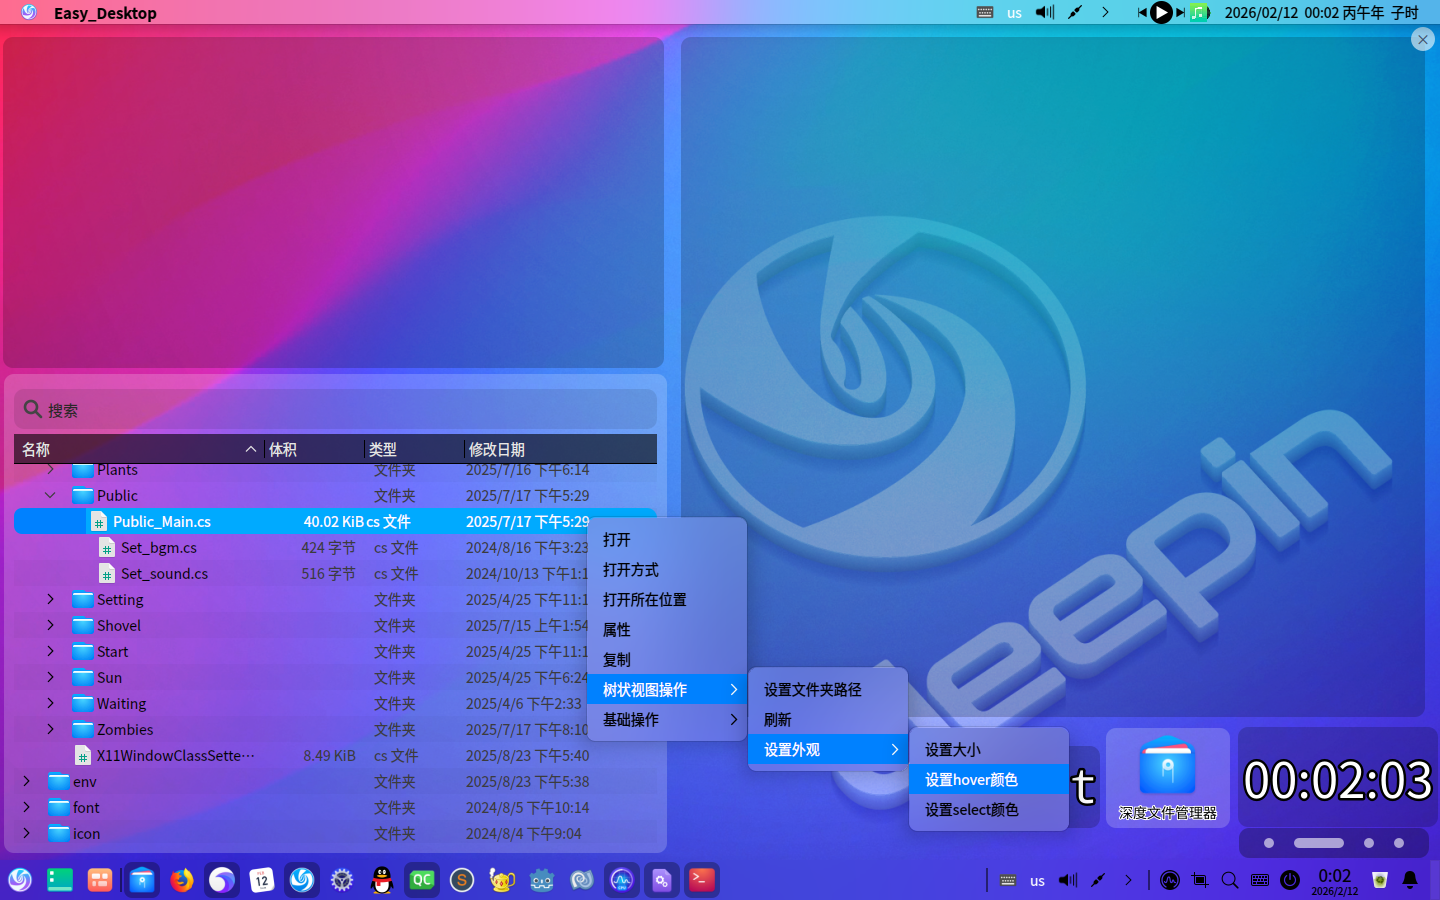This screenshot has width=1440, height=900.
Task: Expand the Setting folder
Action: (x=50, y=599)
